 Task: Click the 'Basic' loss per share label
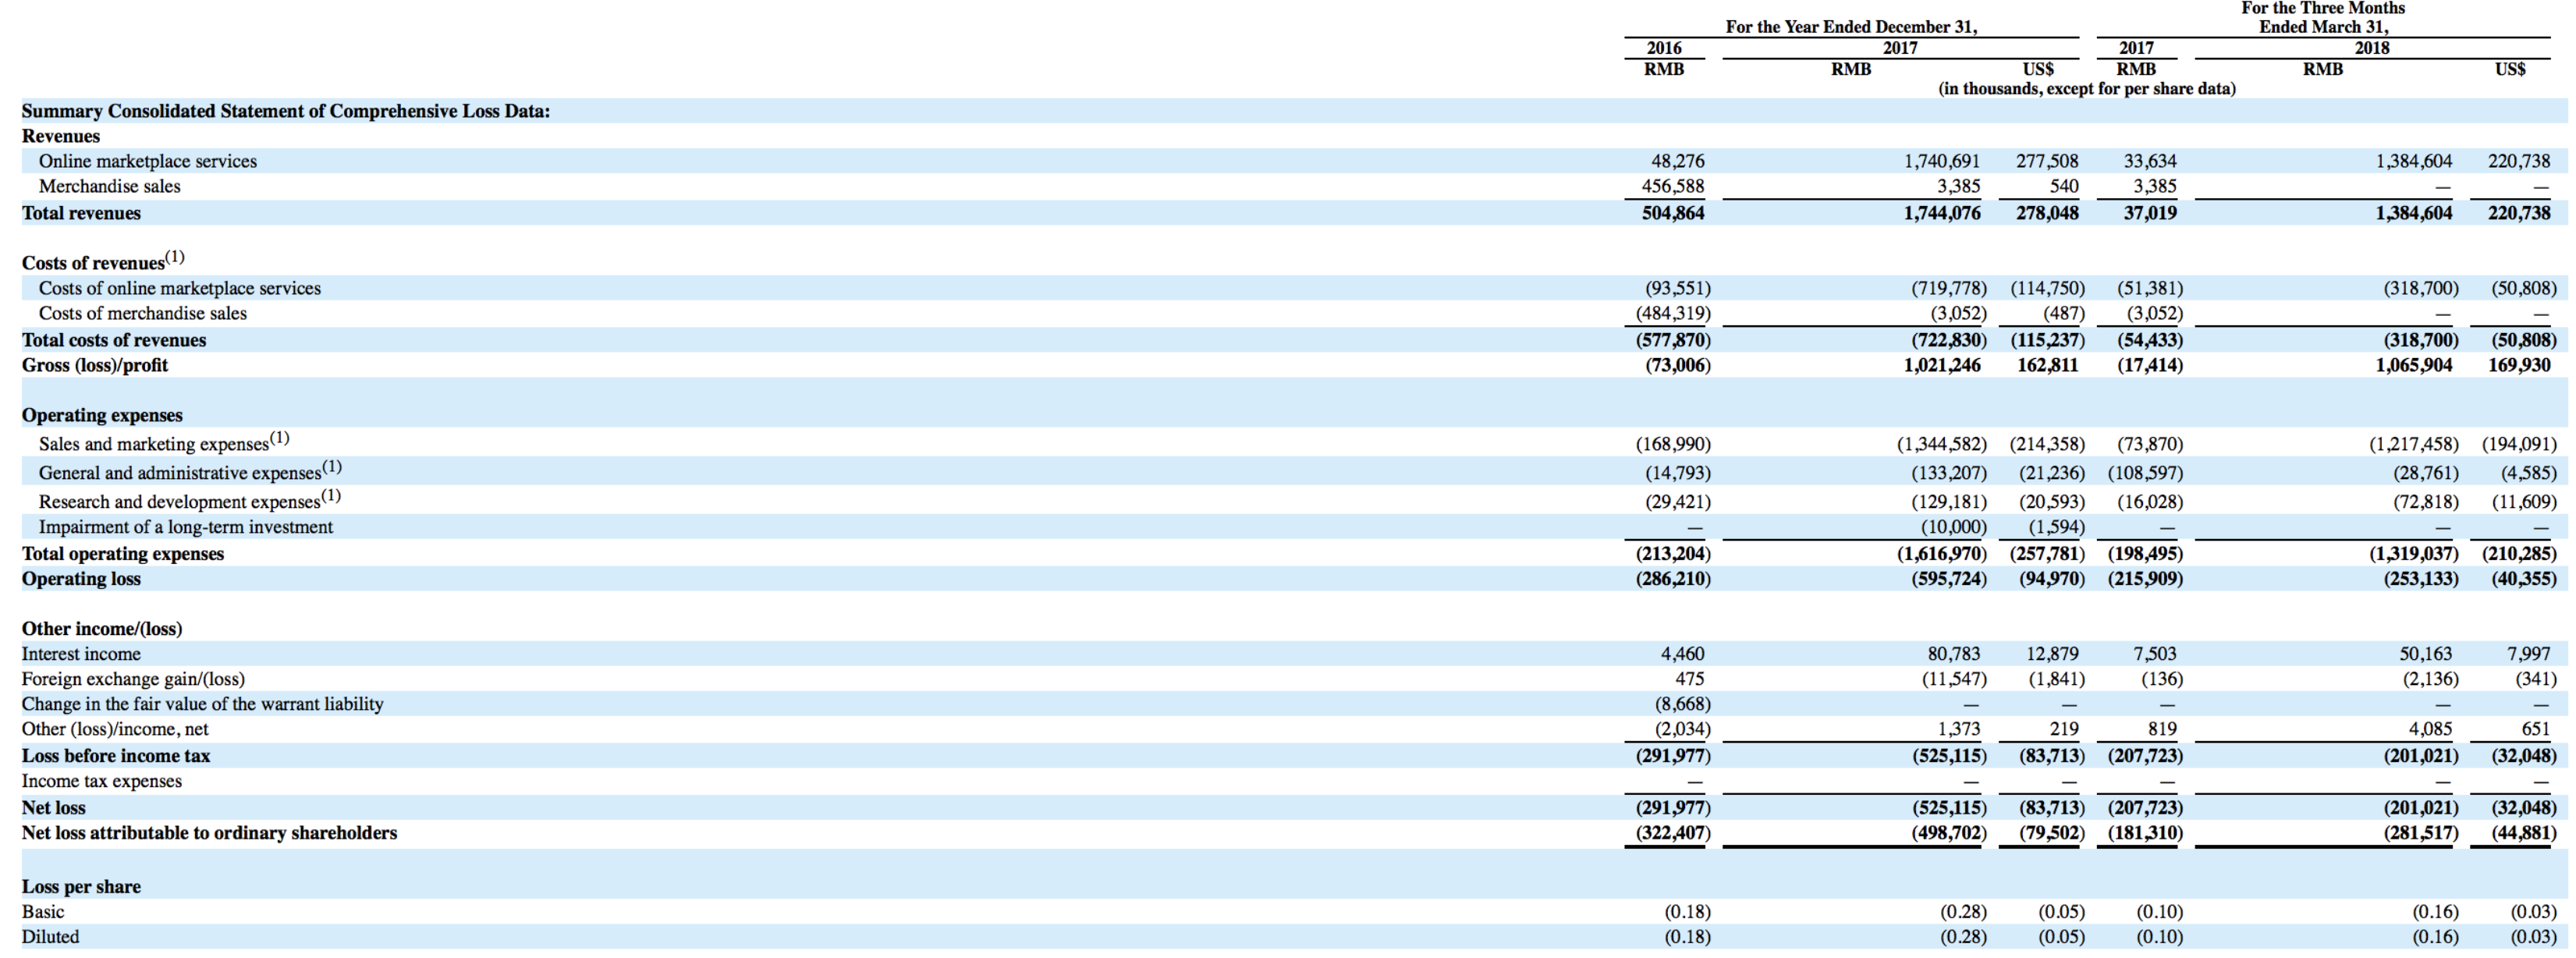[43, 912]
